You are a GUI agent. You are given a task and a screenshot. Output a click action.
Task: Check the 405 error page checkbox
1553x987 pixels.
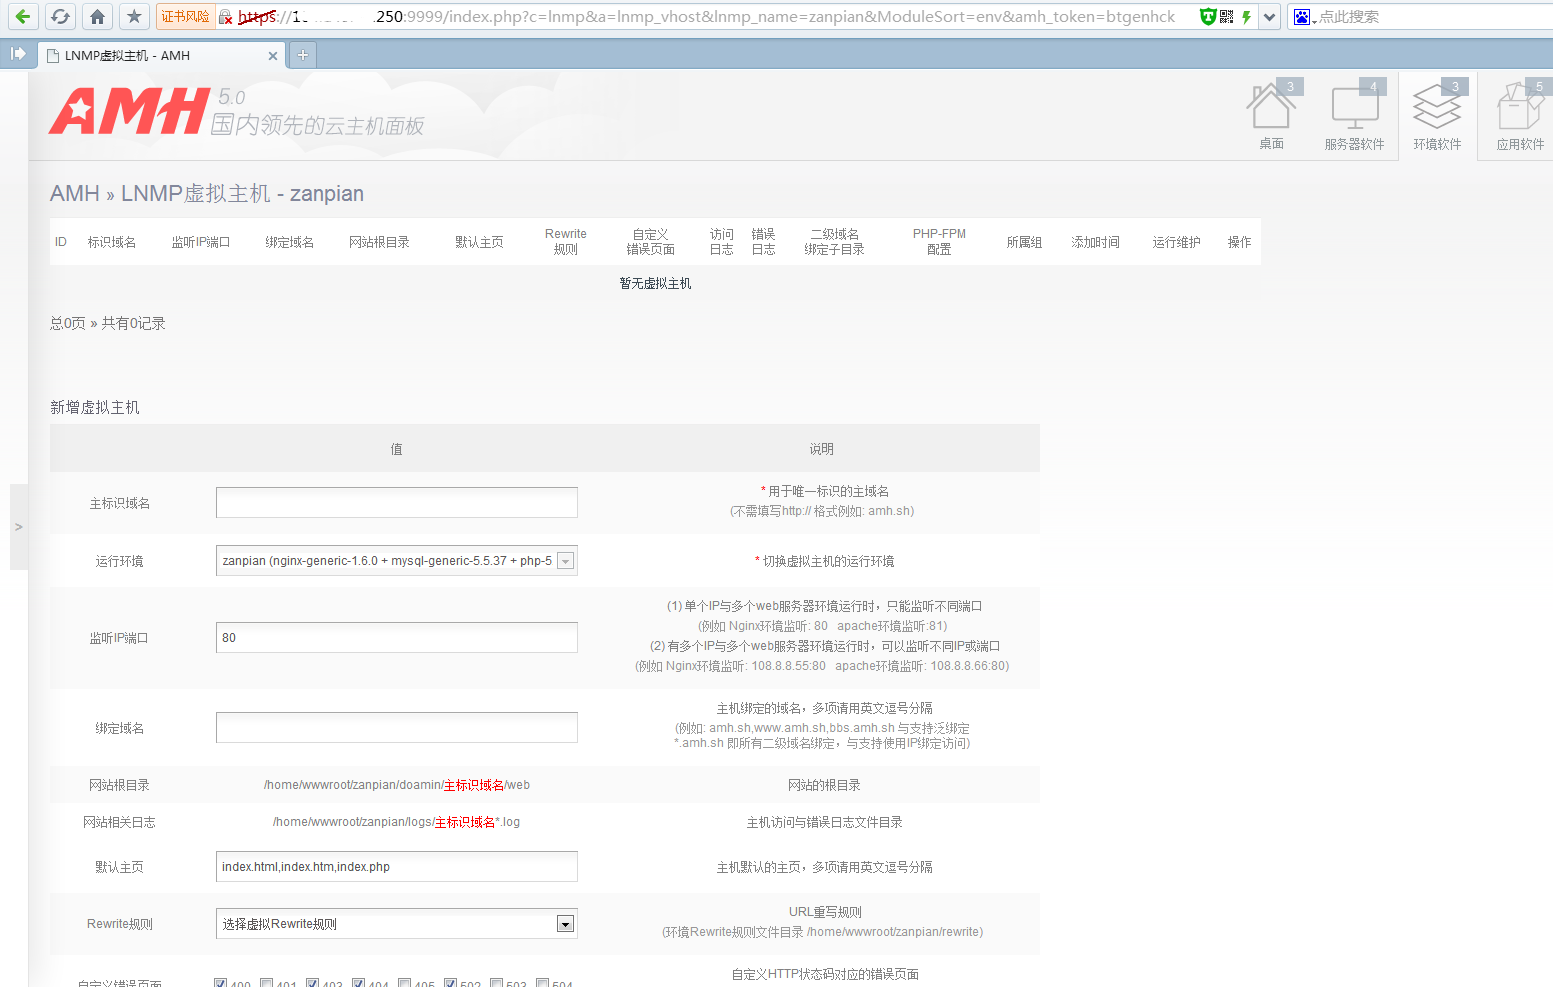pos(404,983)
